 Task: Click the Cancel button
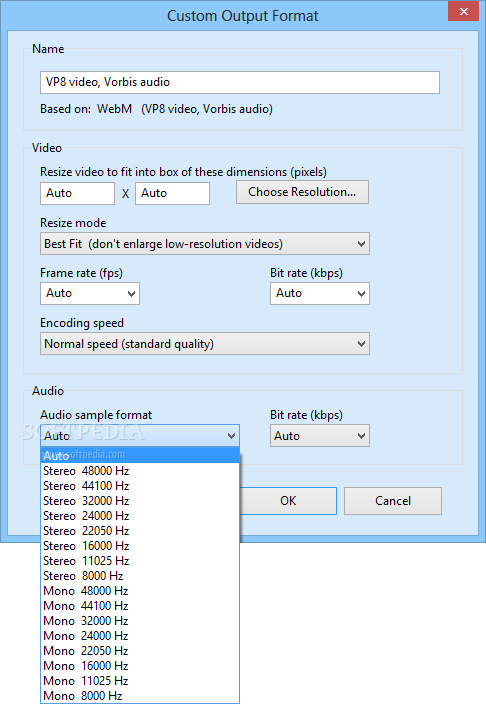pyautogui.click(x=393, y=501)
